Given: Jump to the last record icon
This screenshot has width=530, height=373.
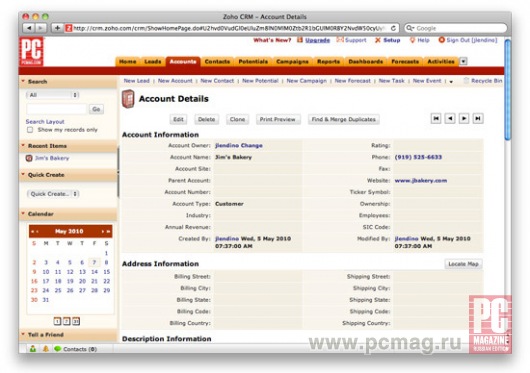Looking at the screenshot, I should pos(478,118).
